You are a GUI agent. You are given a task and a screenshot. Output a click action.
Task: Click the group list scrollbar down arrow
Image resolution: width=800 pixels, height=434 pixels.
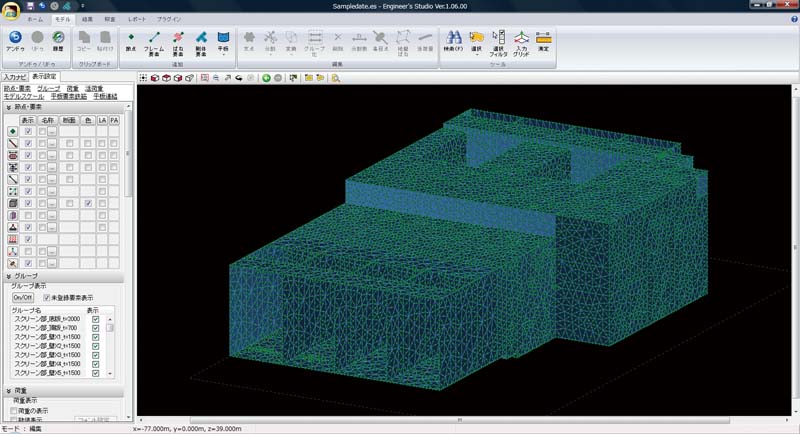[110, 373]
